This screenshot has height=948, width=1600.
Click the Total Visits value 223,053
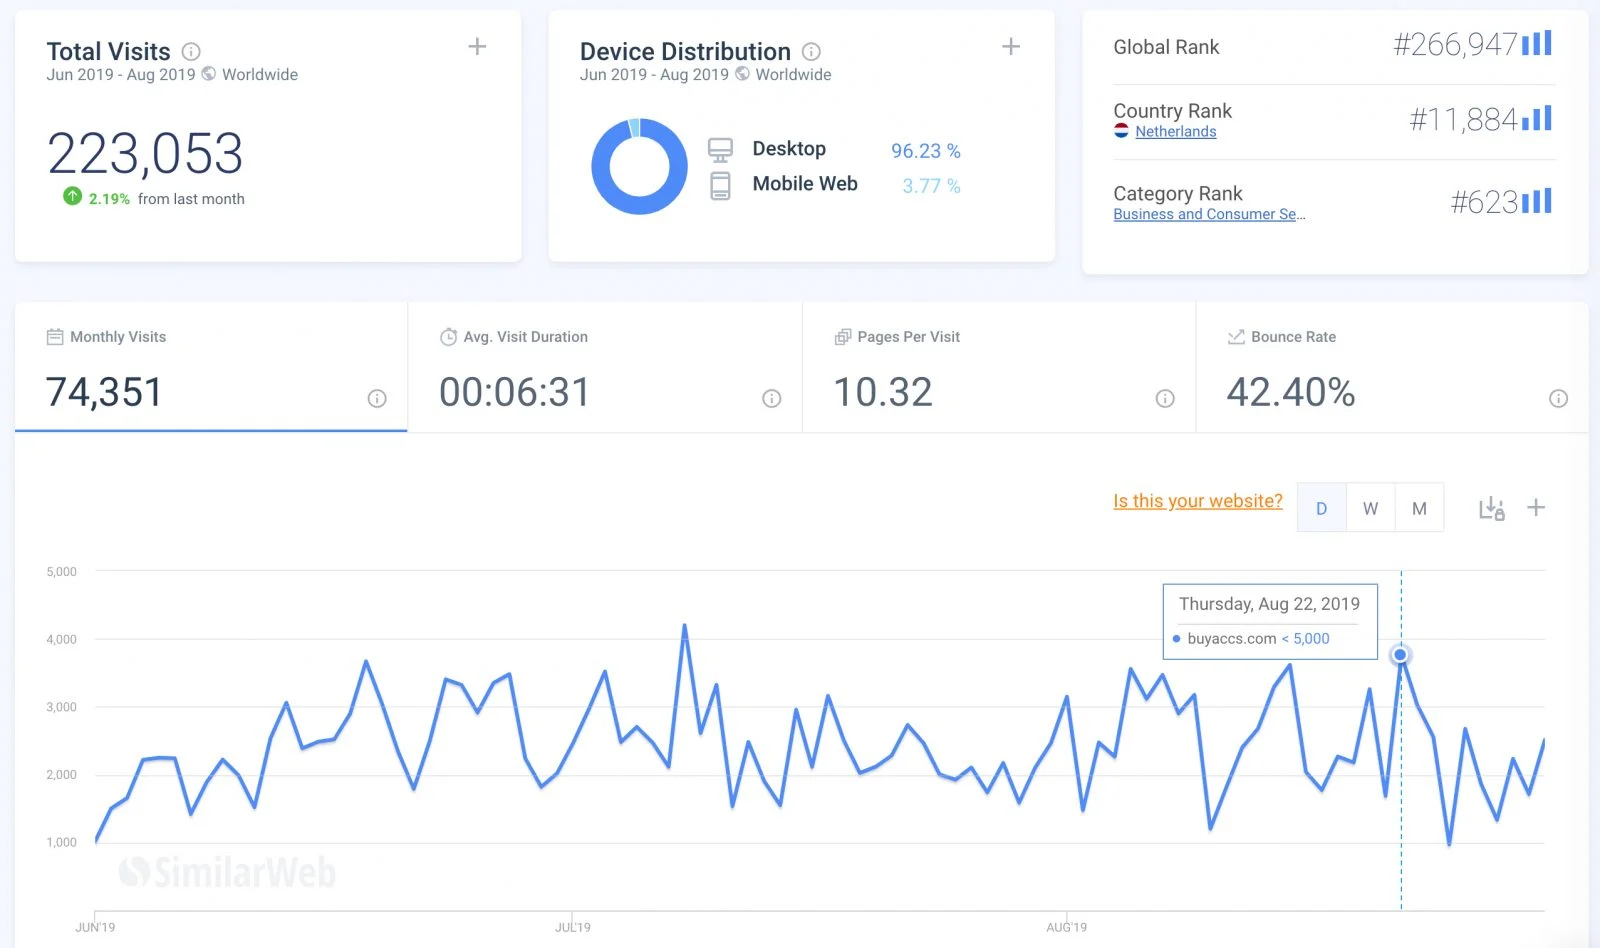click(x=145, y=153)
